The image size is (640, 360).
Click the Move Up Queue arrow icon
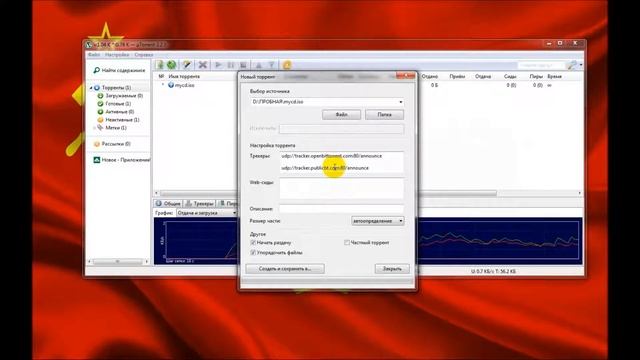[x=258, y=65]
